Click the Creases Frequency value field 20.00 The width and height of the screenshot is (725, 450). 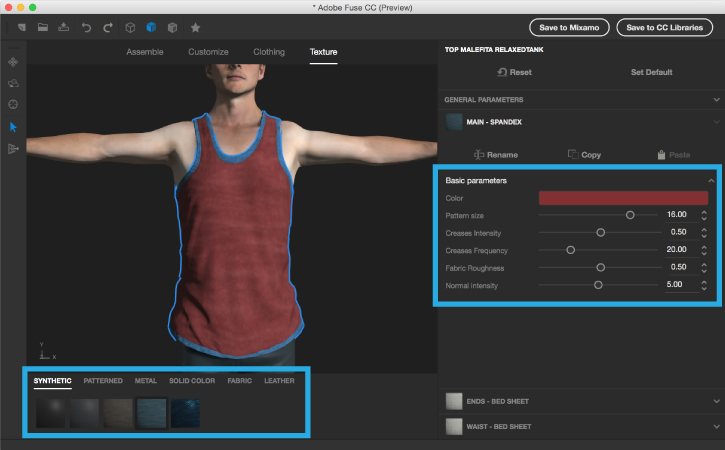[x=680, y=250]
